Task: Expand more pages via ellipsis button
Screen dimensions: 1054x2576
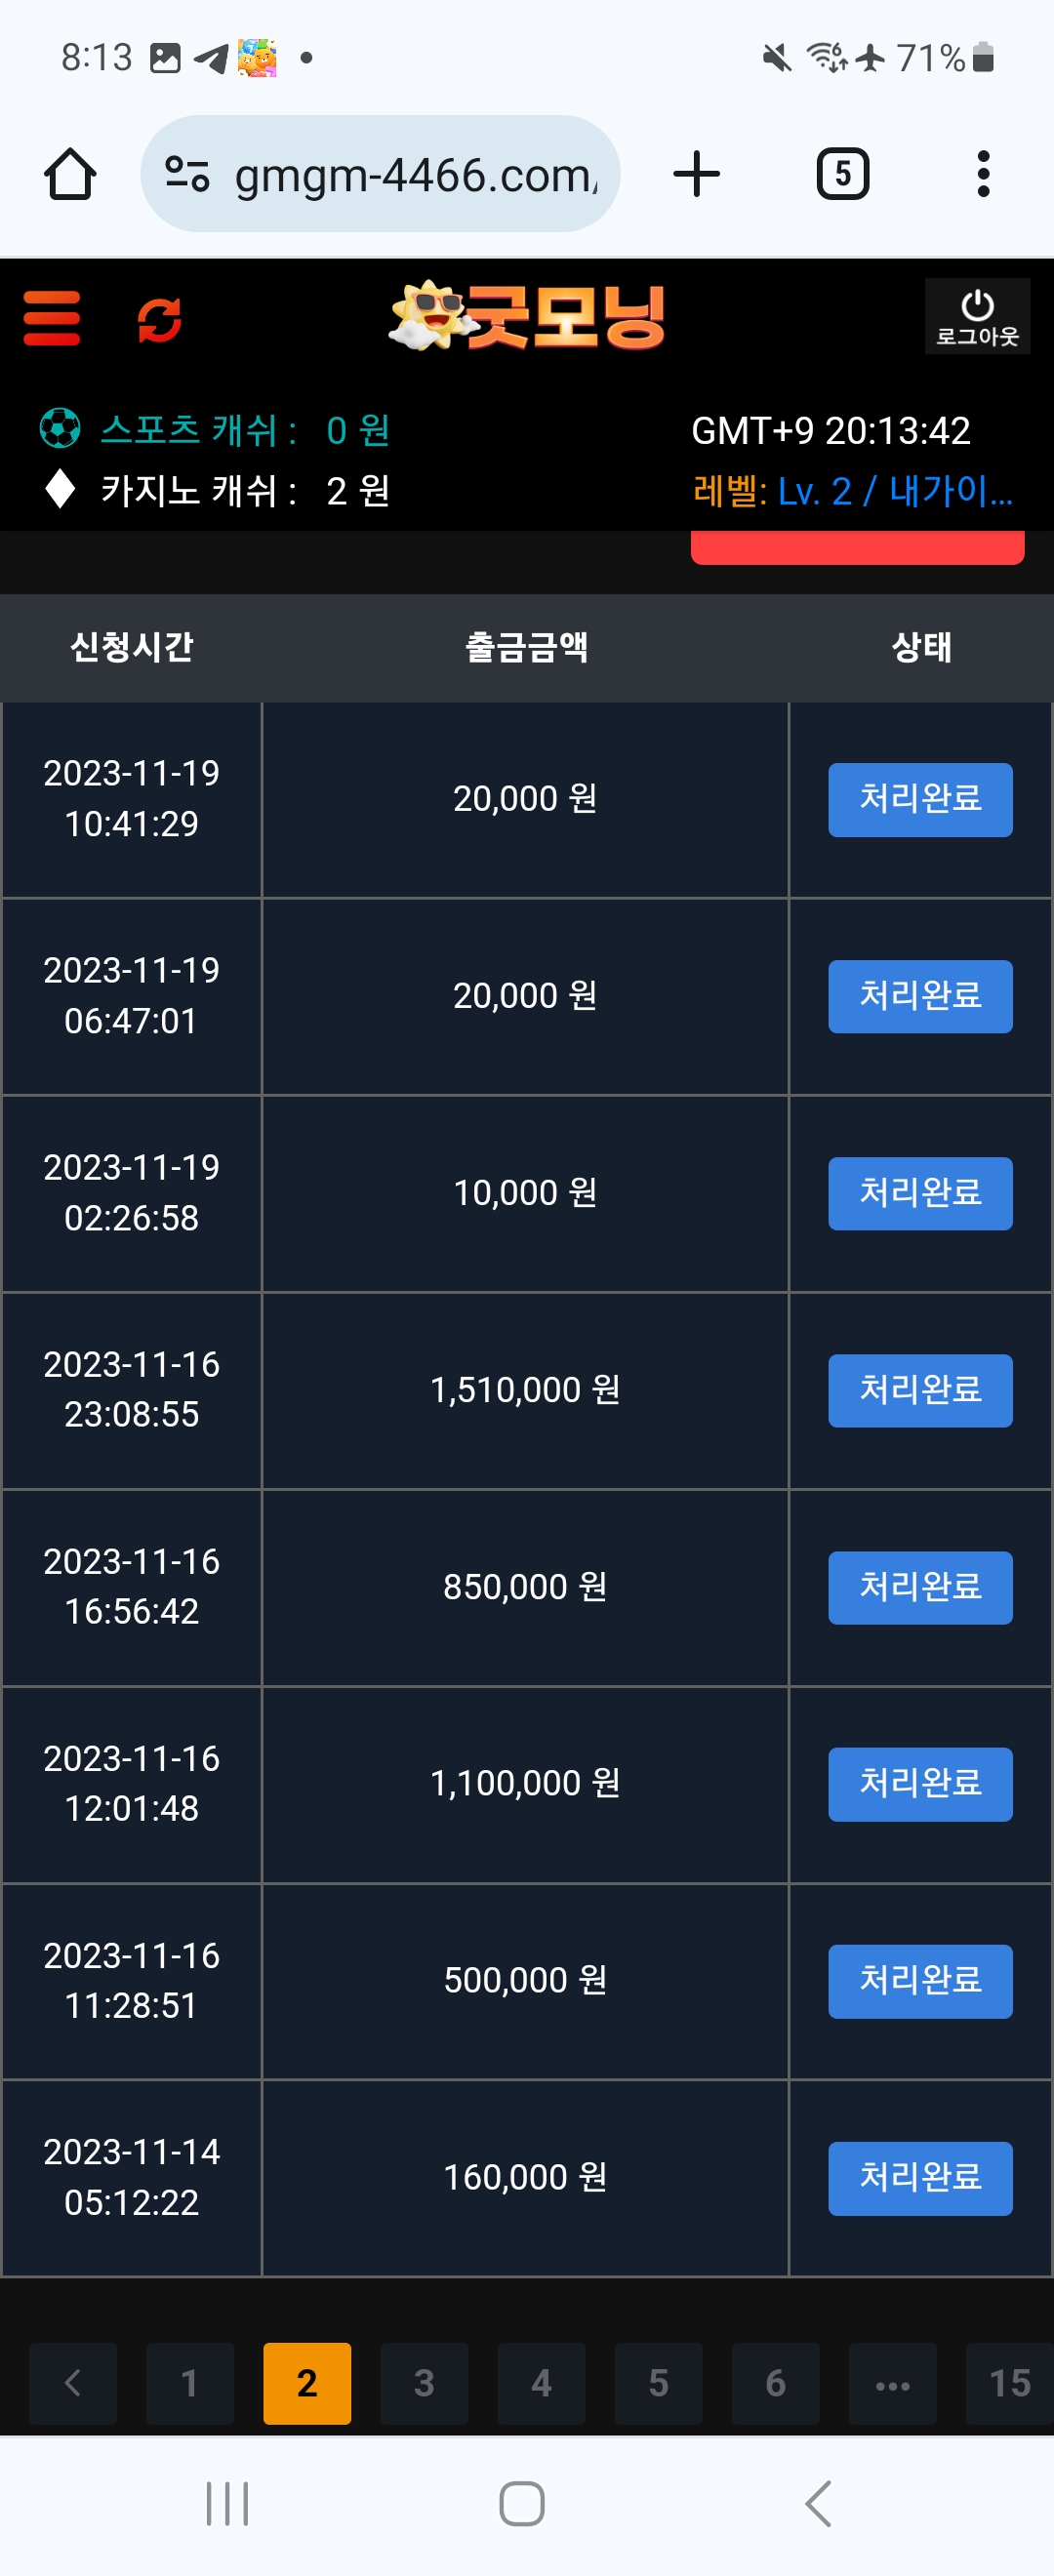Action: (x=893, y=2383)
